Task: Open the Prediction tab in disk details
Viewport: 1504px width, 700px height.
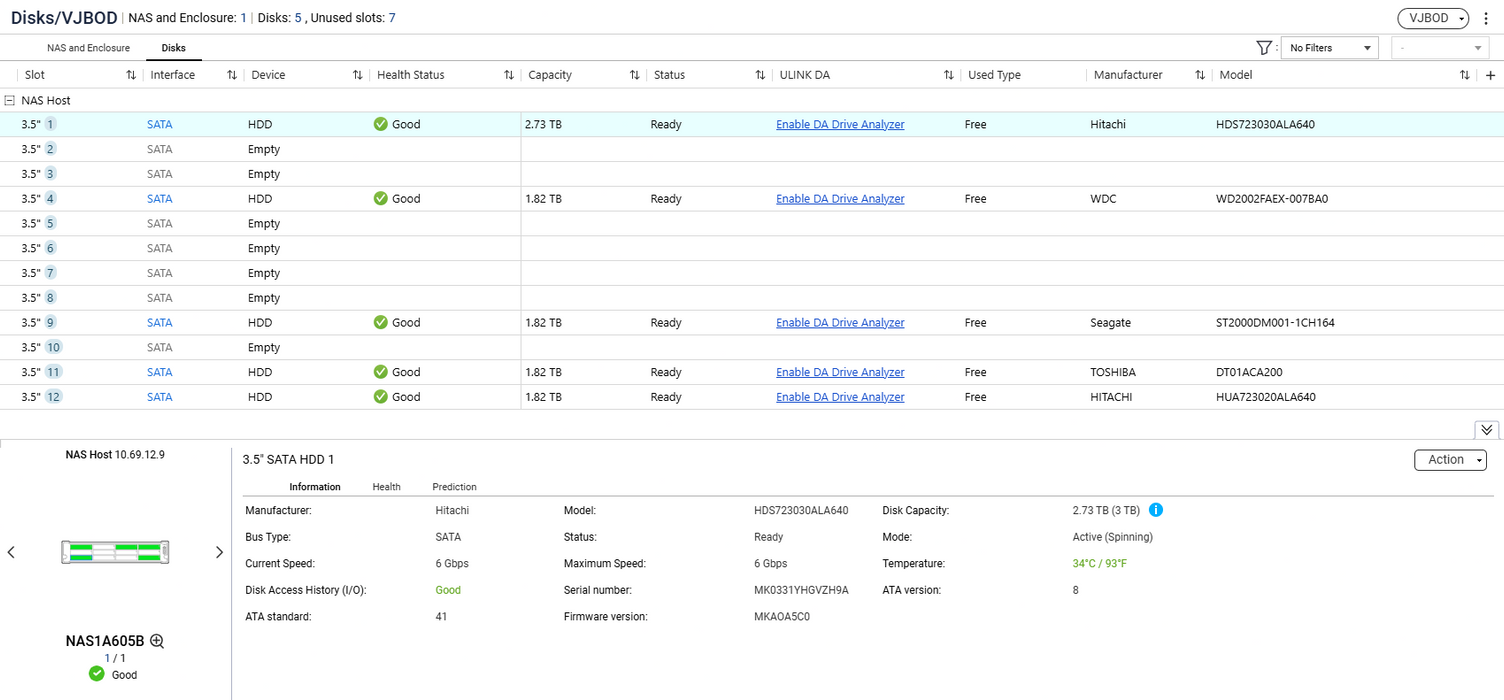Action: (x=454, y=487)
